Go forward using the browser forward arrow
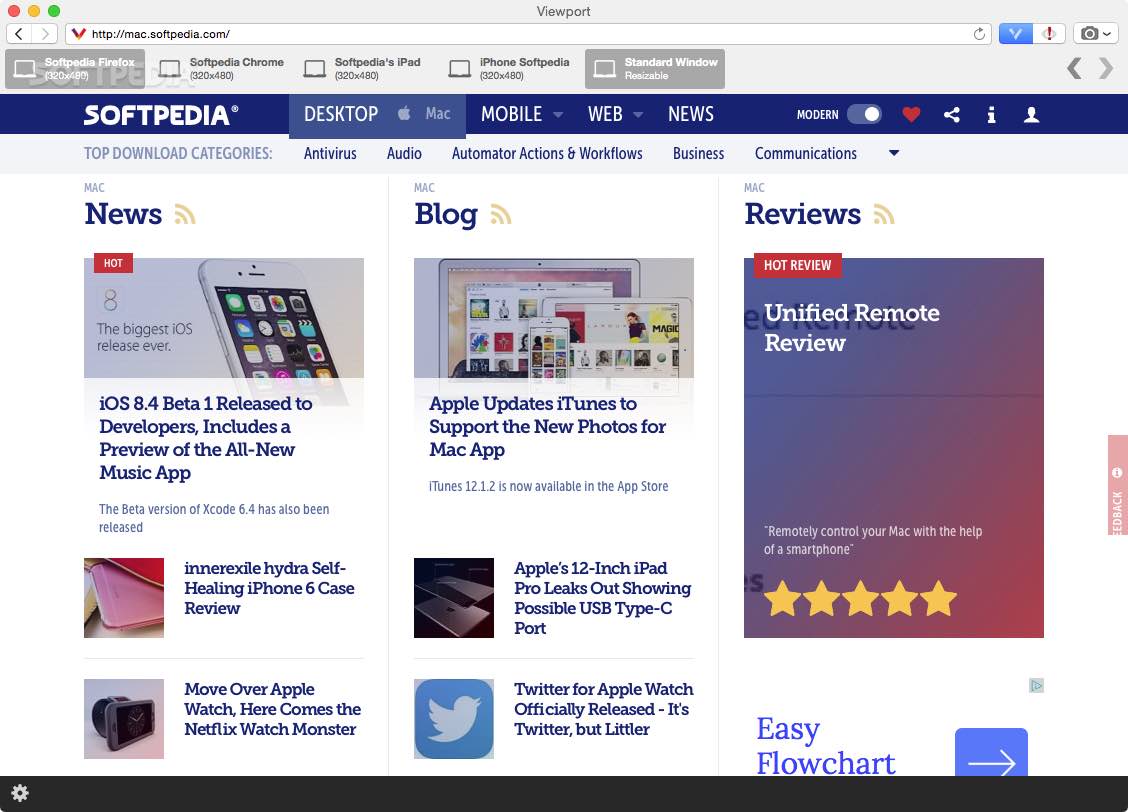 tap(45, 34)
